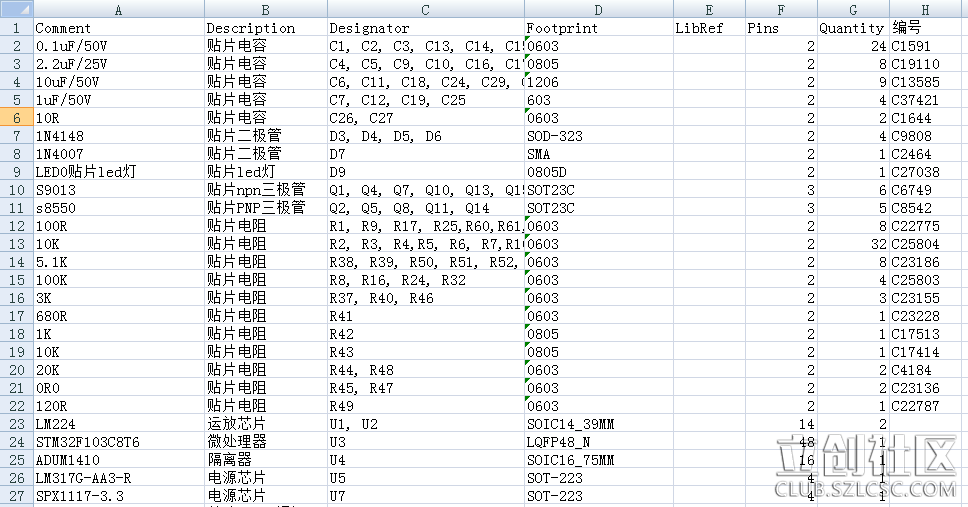
Task: Click the select-all corner button
Action: pos(16,9)
